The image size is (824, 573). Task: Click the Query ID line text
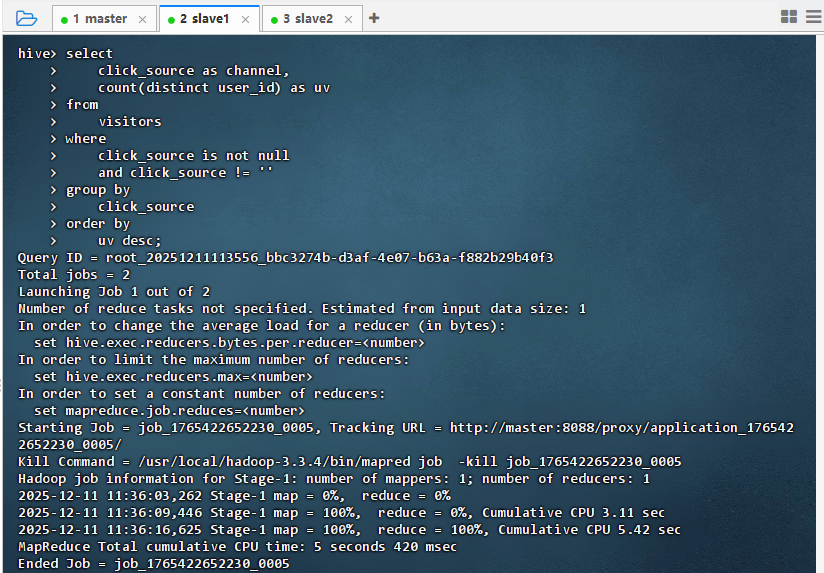pyautogui.click(x=285, y=258)
